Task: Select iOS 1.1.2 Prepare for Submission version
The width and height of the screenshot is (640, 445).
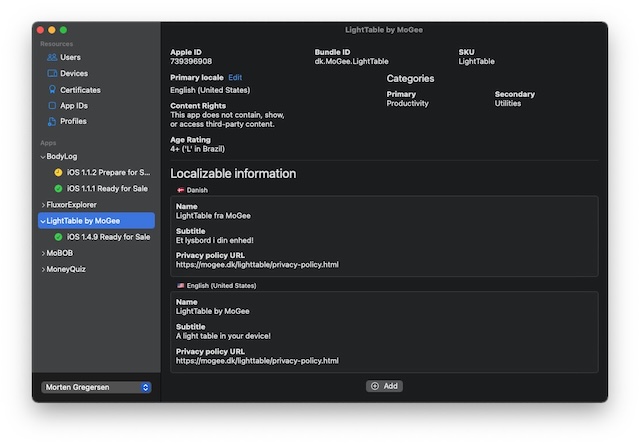Action: (x=108, y=172)
